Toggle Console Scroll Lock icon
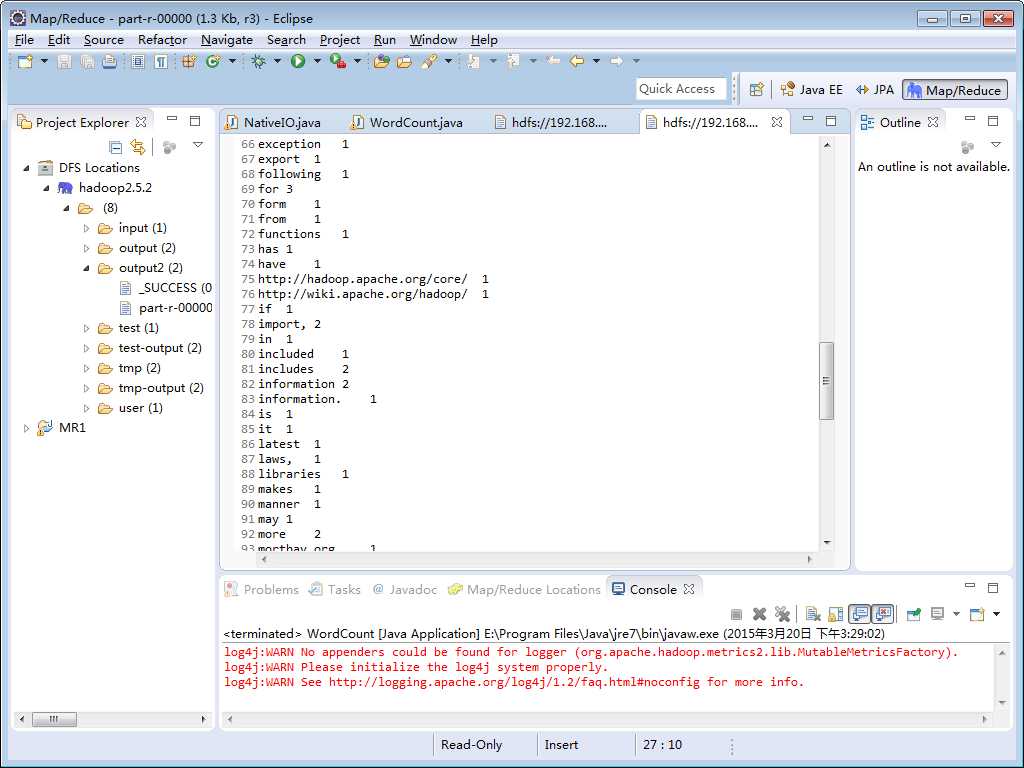This screenshot has width=1024, height=768. [x=836, y=615]
